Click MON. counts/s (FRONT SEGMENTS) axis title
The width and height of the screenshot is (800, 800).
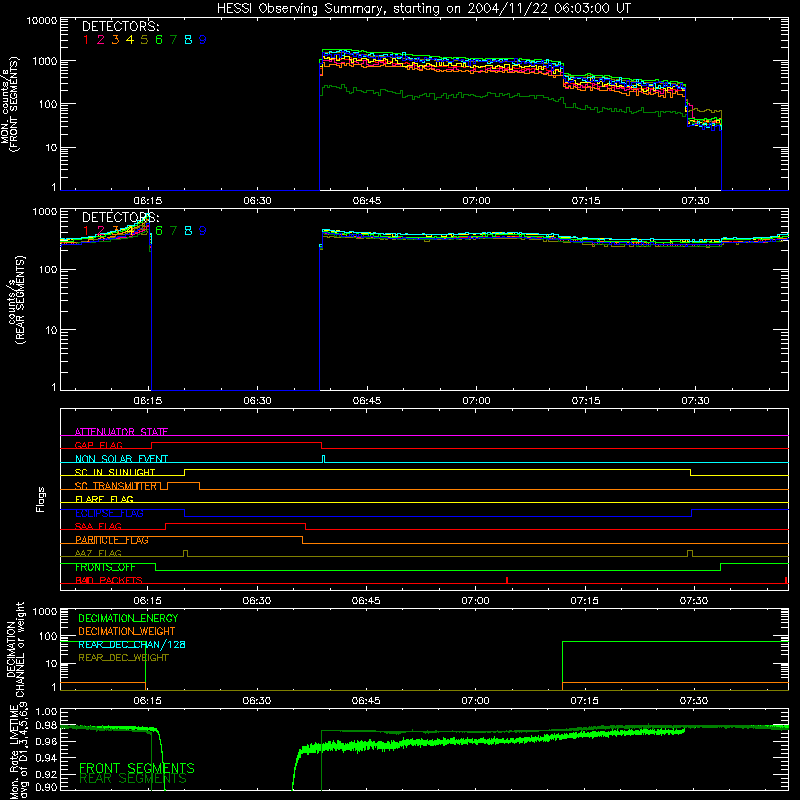click(9, 104)
